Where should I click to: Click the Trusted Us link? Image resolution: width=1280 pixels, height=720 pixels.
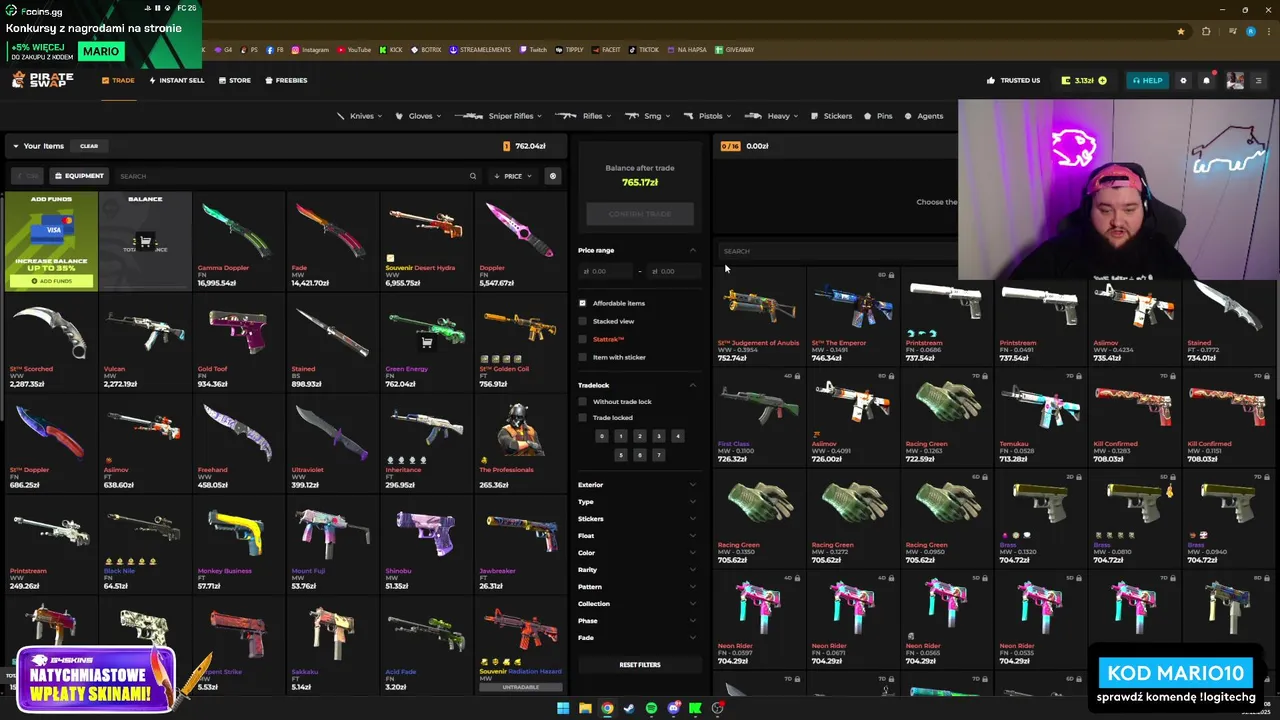[x=1014, y=80]
